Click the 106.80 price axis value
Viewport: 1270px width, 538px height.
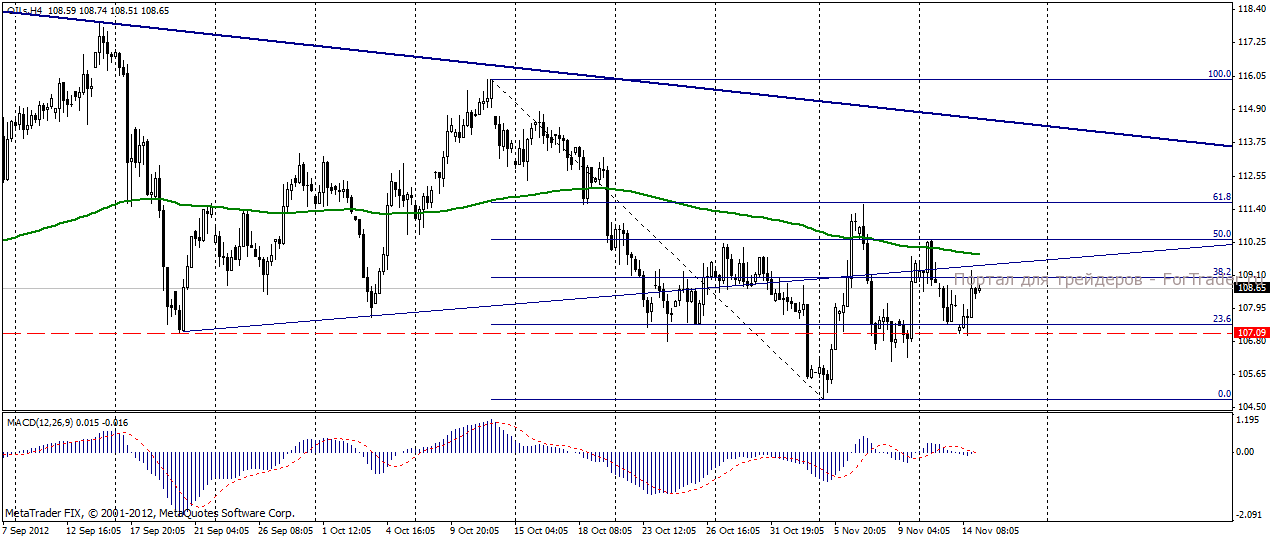point(1250,341)
